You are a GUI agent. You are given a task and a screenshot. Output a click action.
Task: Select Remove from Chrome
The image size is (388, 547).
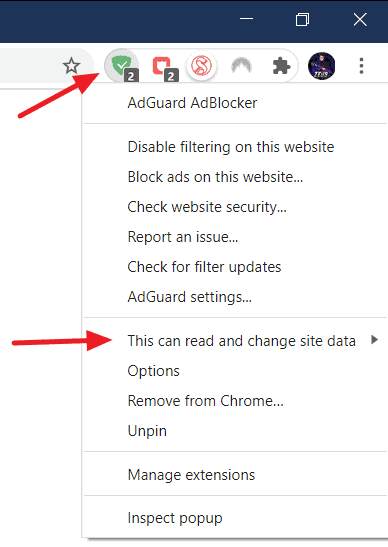[x=206, y=401]
